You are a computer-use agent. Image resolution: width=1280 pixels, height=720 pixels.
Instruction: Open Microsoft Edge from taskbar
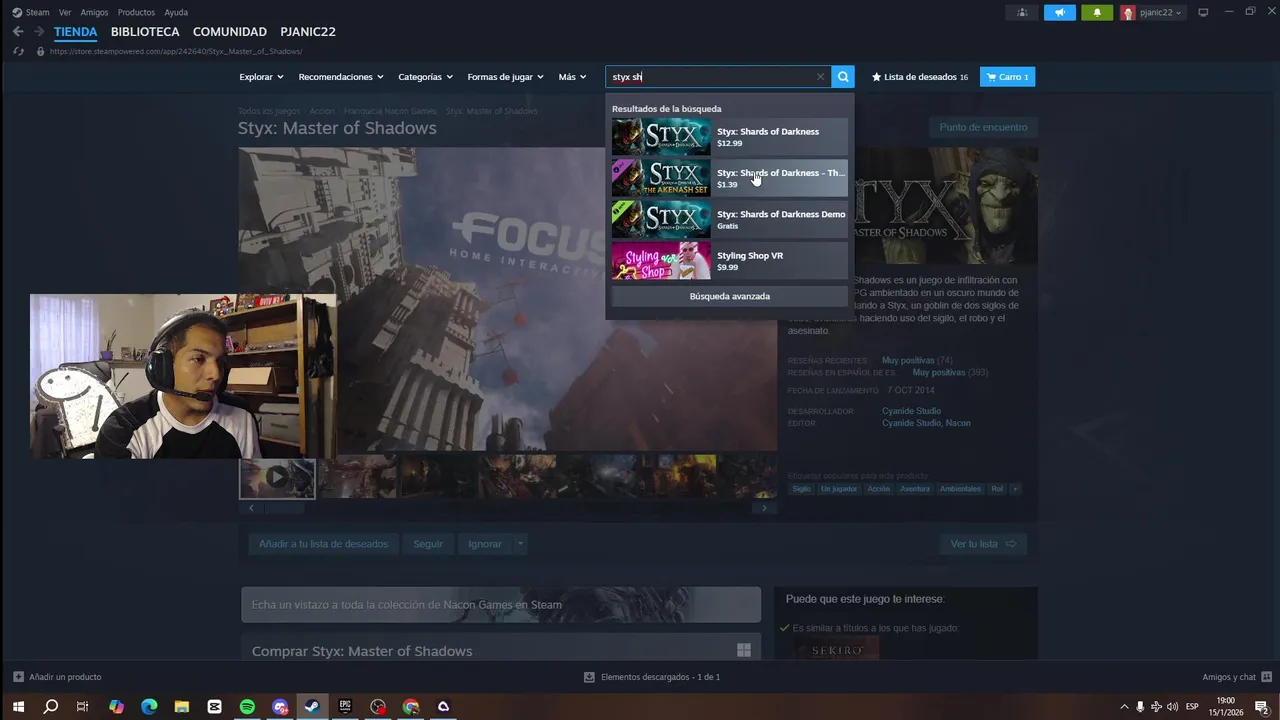(x=149, y=707)
